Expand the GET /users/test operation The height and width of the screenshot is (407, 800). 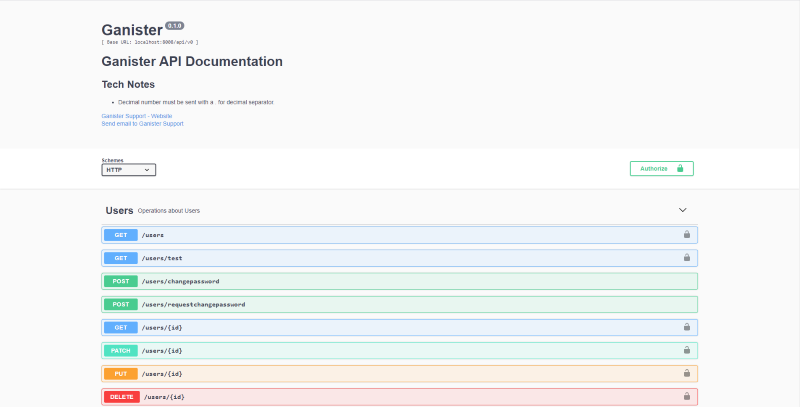coord(399,258)
